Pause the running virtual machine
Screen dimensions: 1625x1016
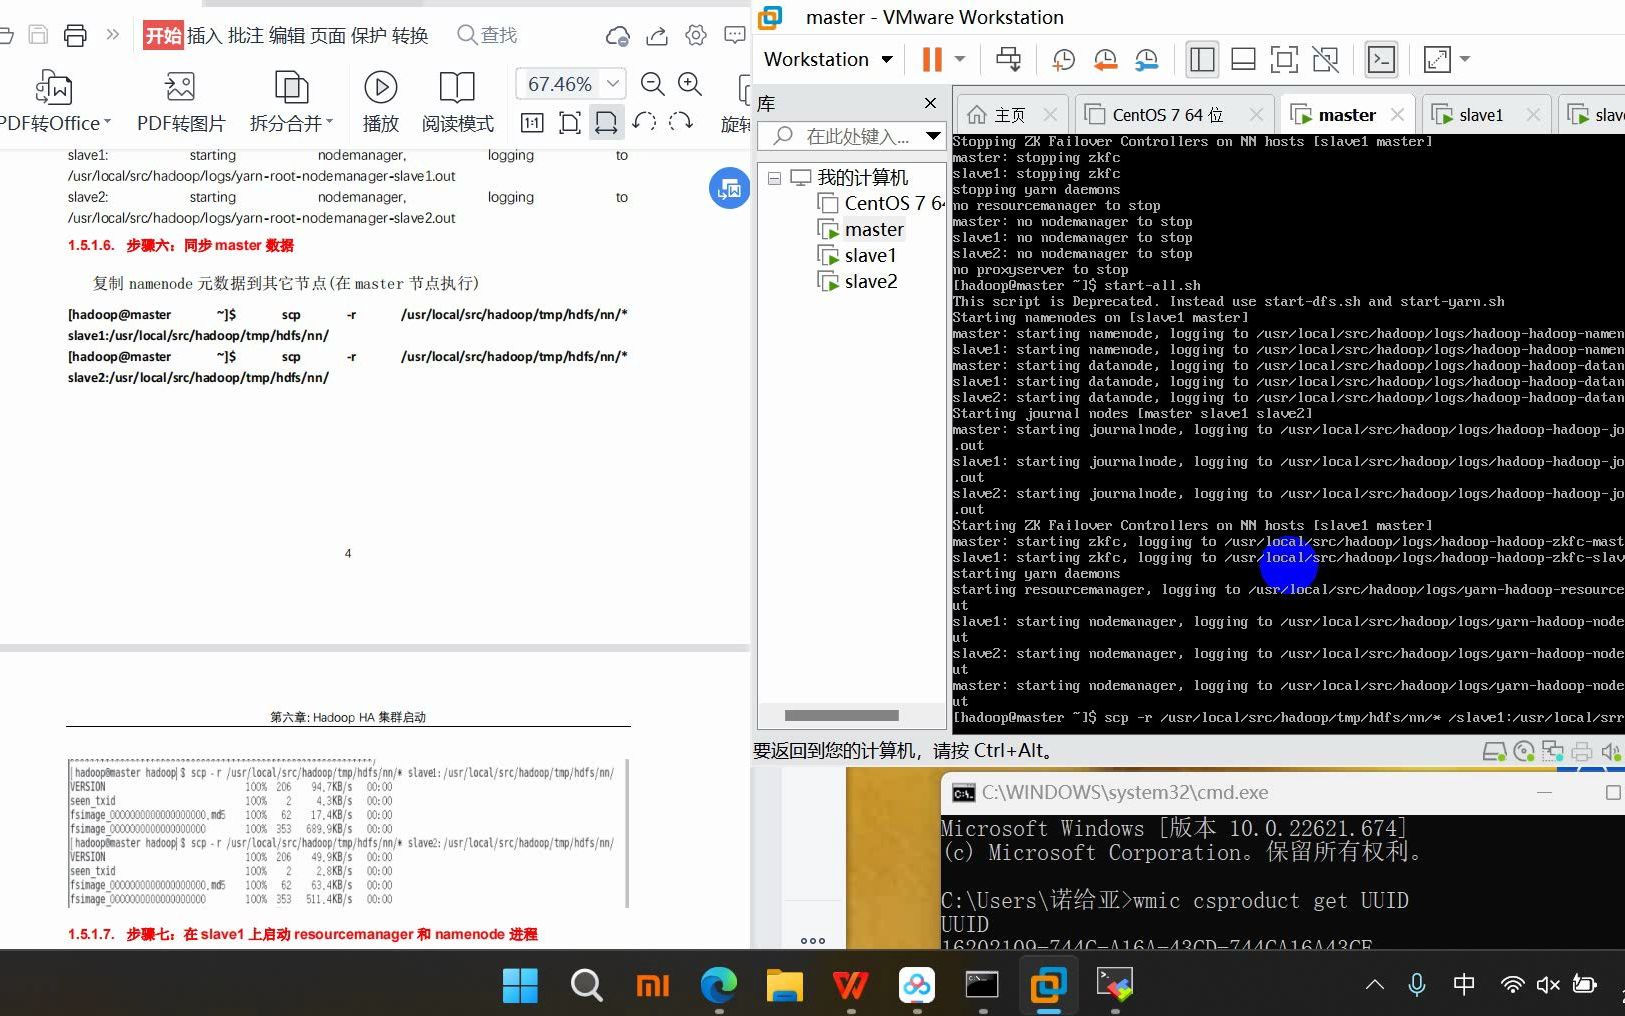930,59
